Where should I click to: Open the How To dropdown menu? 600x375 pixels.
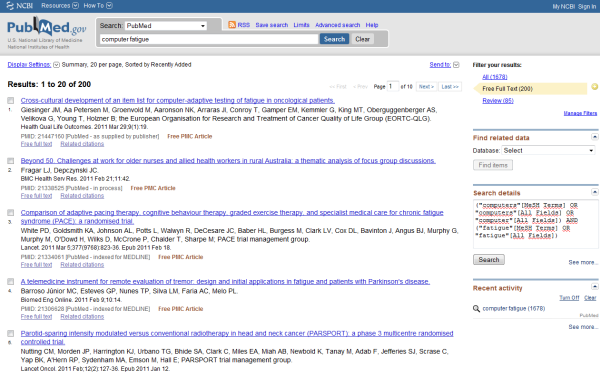(x=98, y=6)
